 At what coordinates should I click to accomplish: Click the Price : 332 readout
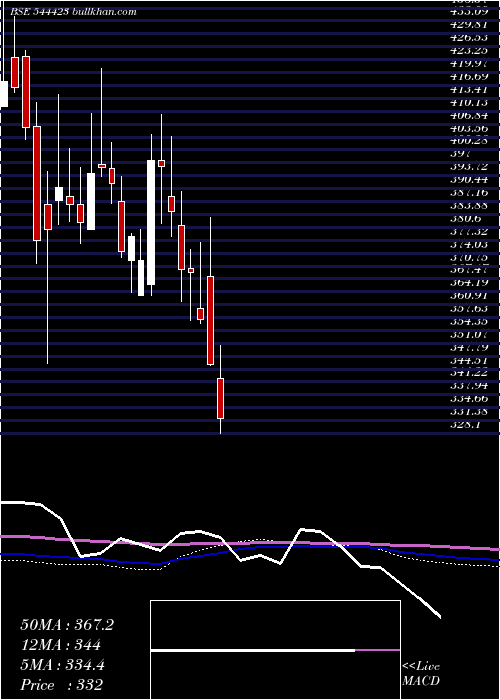click(x=62, y=685)
